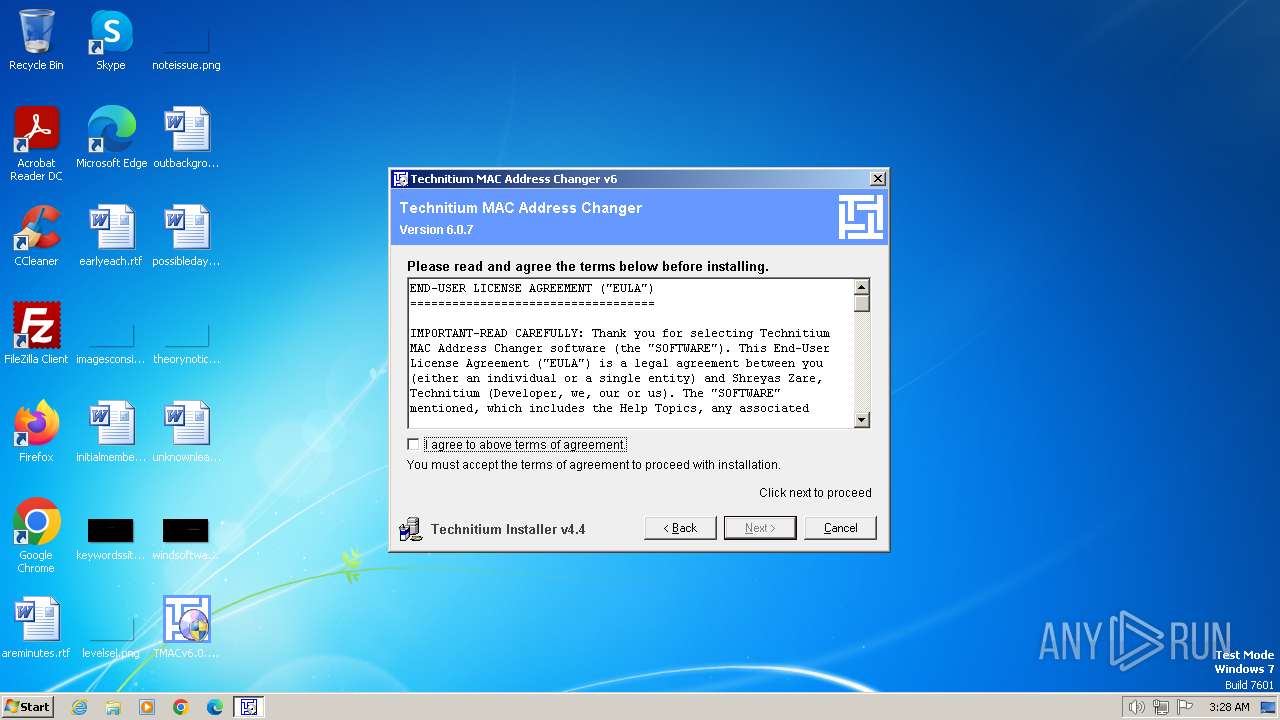Screen dimensions: 1280x720
Task: Select Acrobat Reader DC shortcut
Action: 36,144
